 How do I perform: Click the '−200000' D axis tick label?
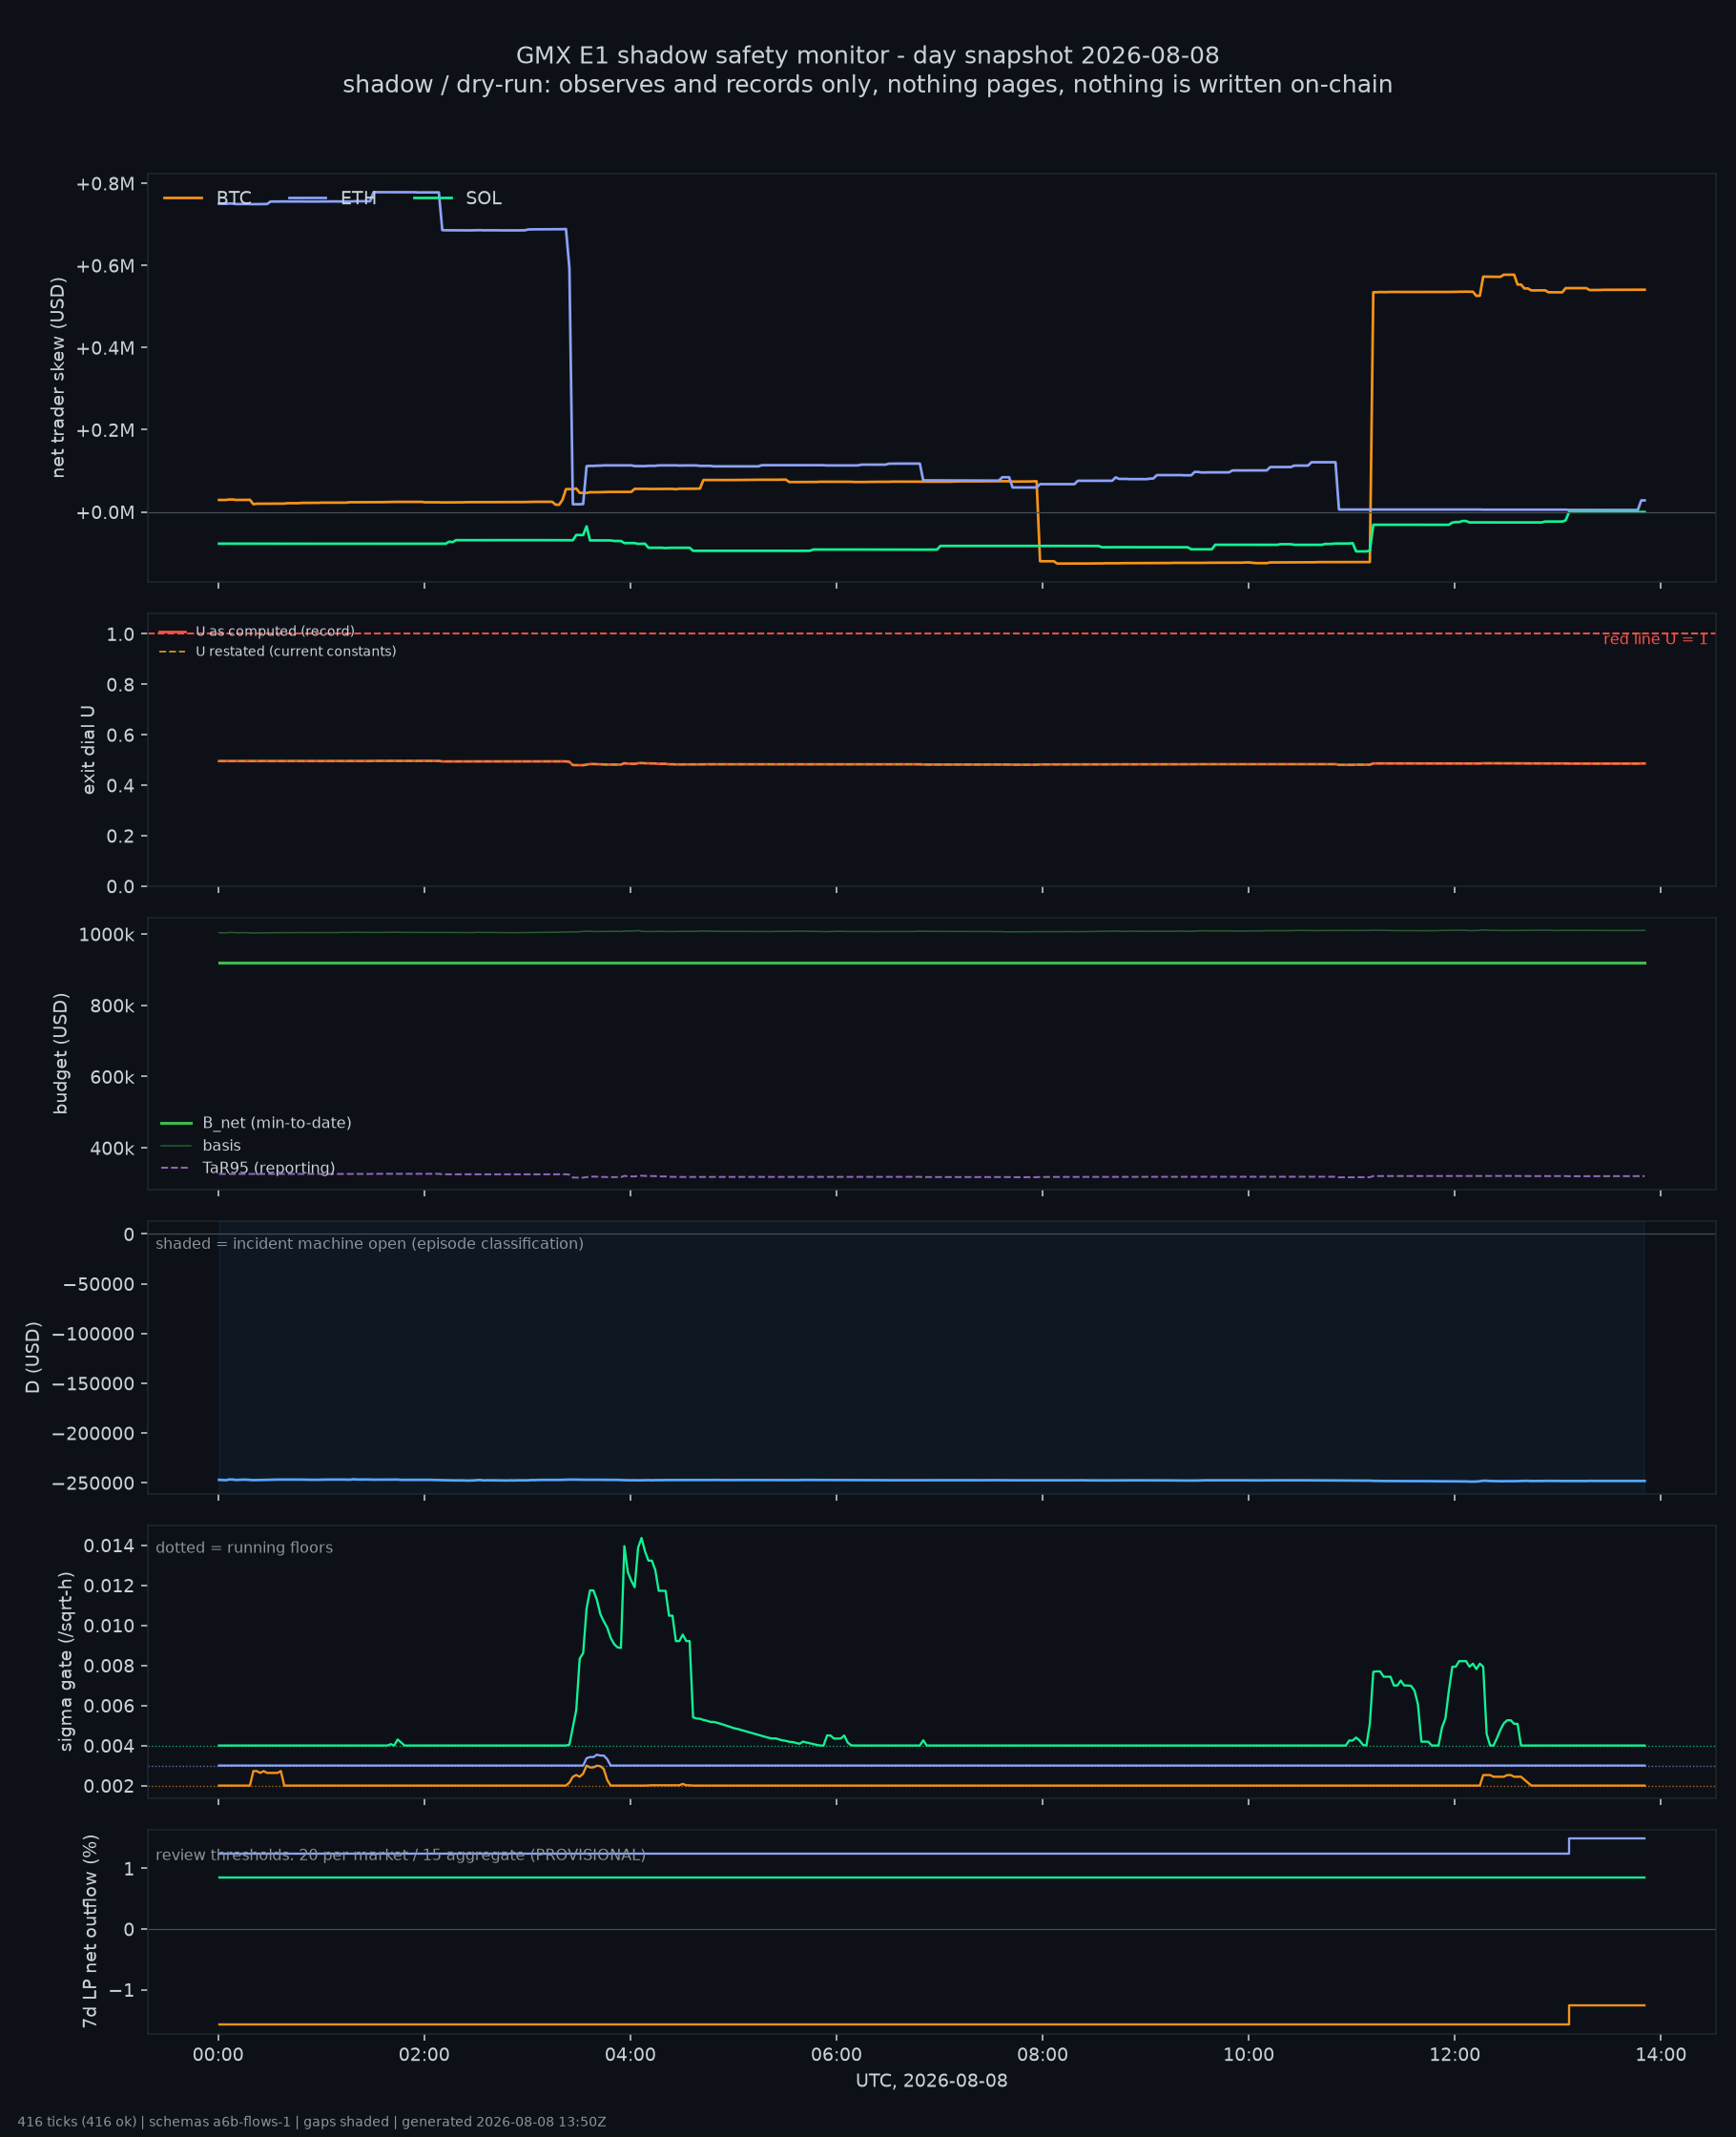[x=93, y=1434]
